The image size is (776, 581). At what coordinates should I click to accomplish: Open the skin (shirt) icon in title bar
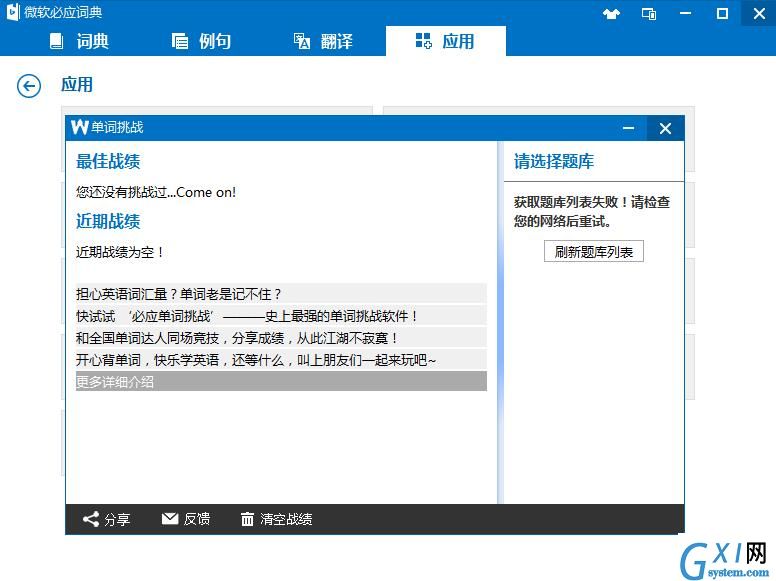[611, 13]
